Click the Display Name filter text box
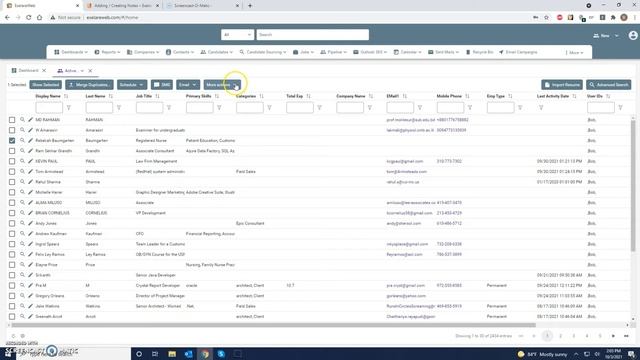This screenshot has height=360, width=640. pyautogui.click(x=49, y=108)
